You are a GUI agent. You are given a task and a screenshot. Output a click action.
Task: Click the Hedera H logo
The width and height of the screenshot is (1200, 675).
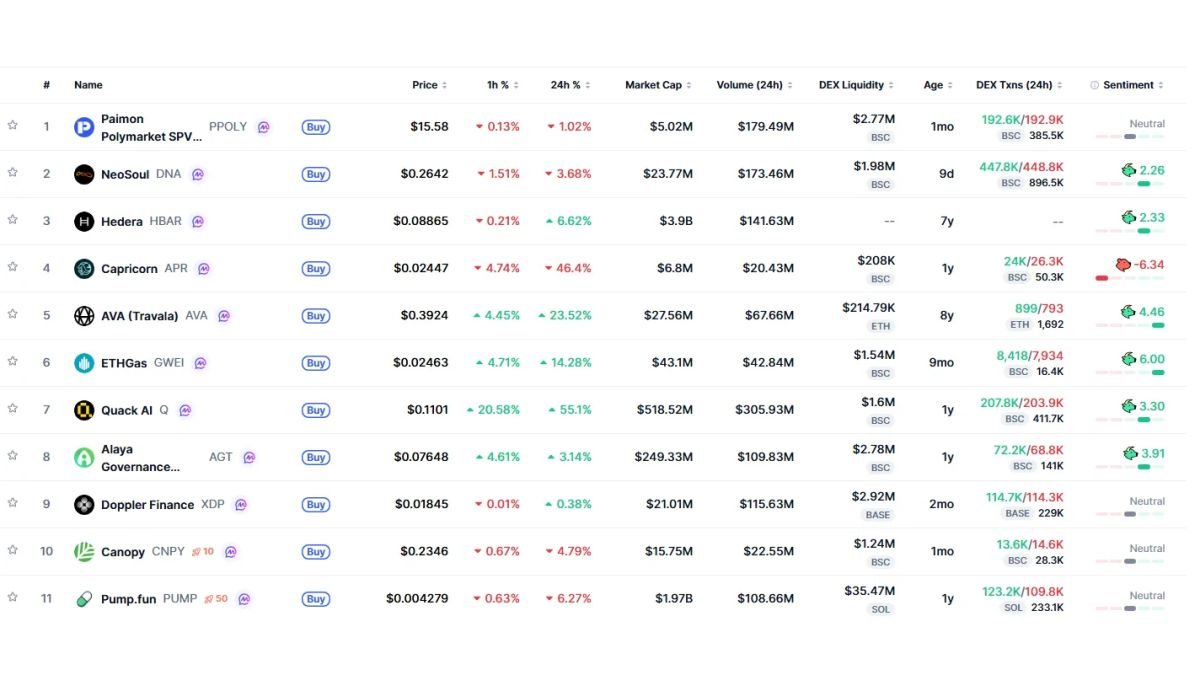[x=84, y=221]
